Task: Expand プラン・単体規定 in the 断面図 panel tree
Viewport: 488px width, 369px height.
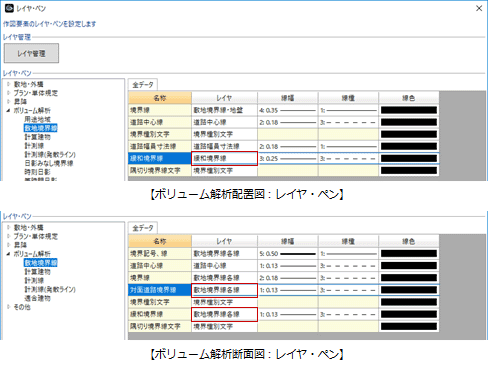Action: click(x=9, y=236)
